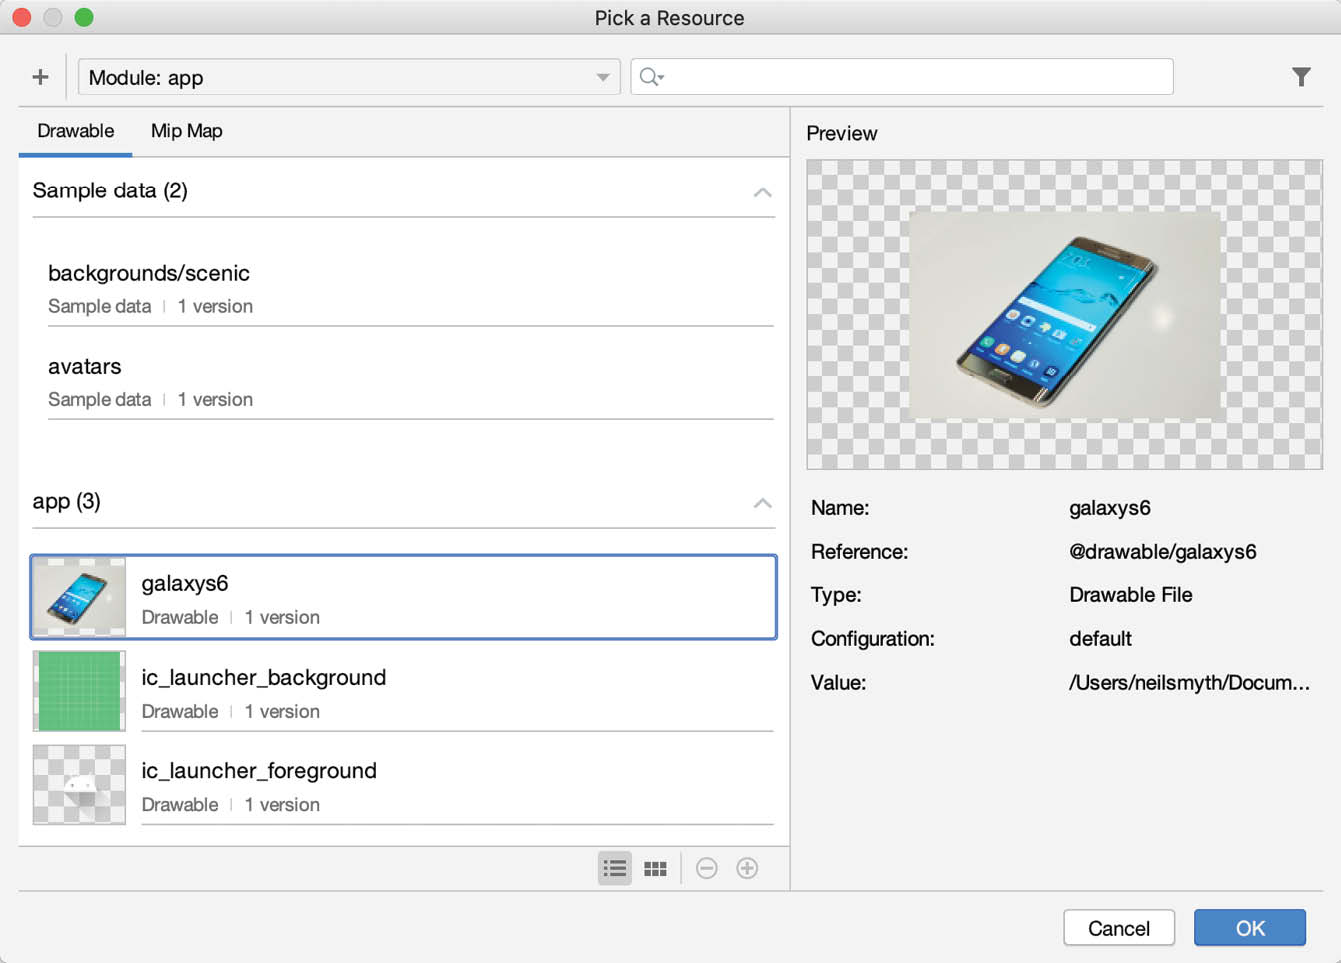Select the galaxys6 thumbnail

pos(79,597)
